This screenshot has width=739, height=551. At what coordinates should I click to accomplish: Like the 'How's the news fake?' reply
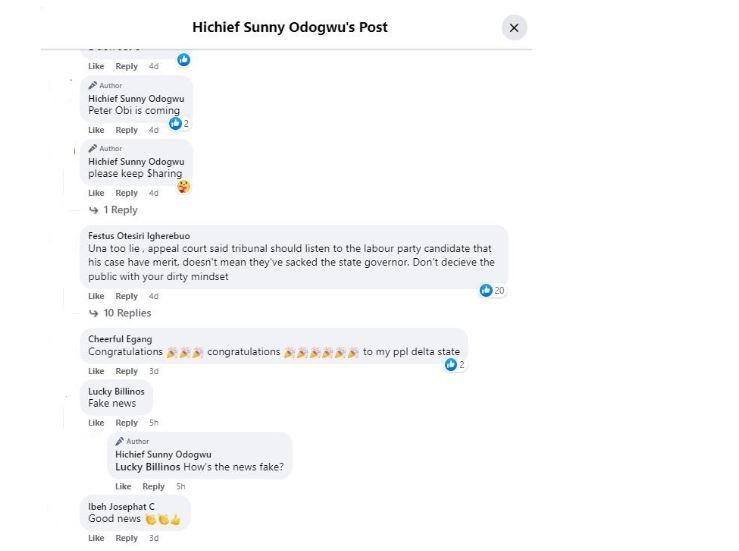coord(123,486)
